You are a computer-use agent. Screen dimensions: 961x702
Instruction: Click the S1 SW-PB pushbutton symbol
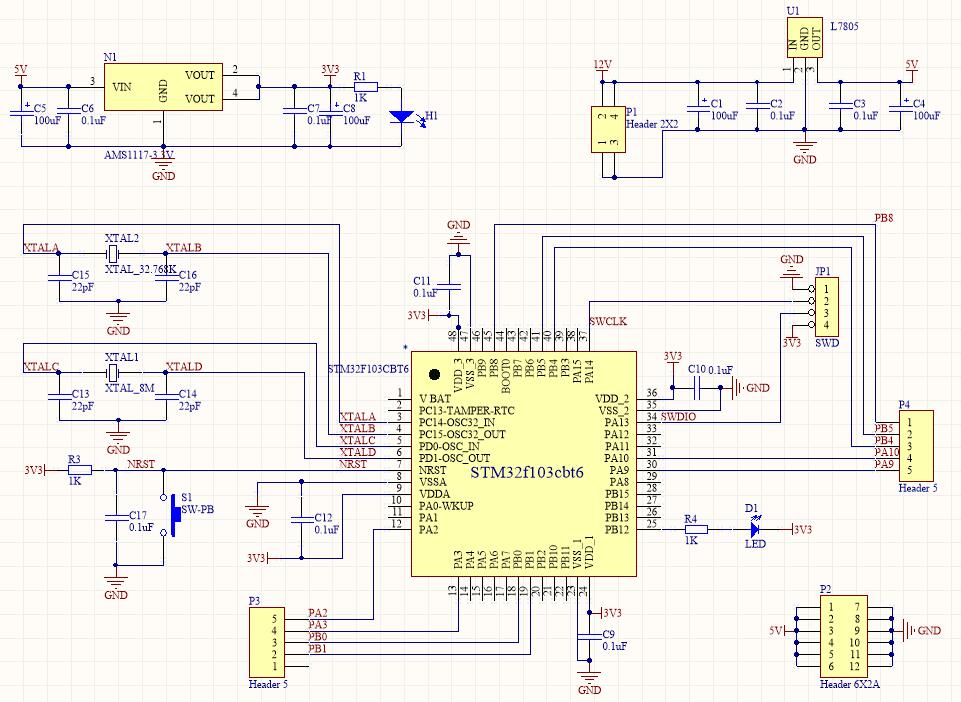(x=170, y=515)
